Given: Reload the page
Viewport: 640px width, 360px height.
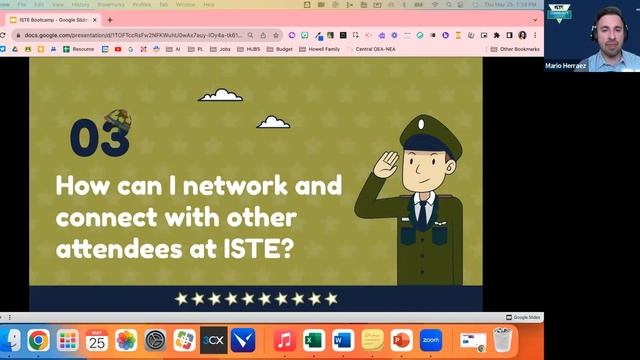Looking at the screenshot, I should click(2, 36).
